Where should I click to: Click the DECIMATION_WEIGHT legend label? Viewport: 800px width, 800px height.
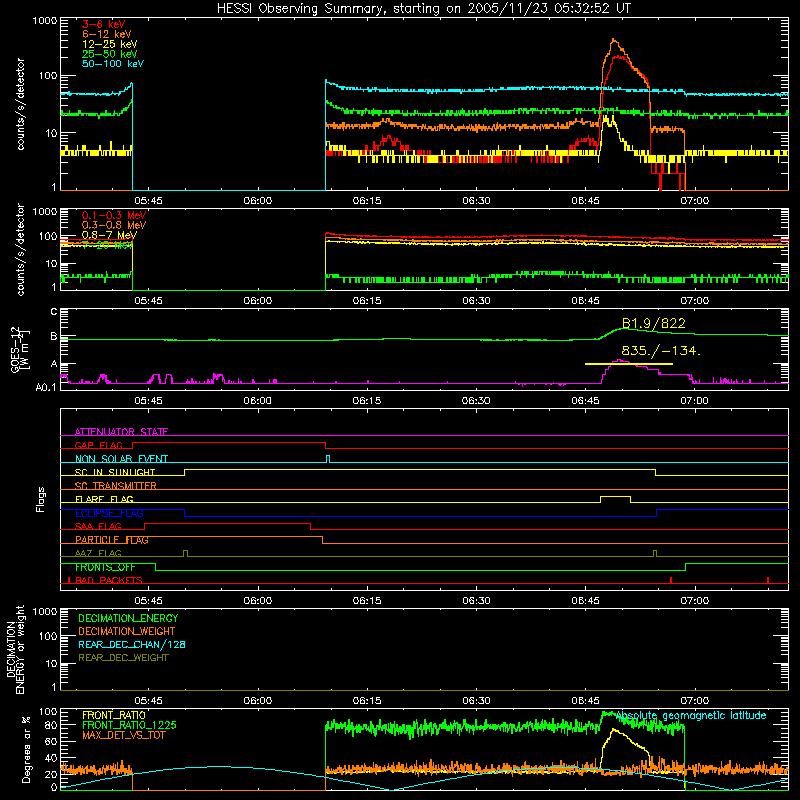127,632
